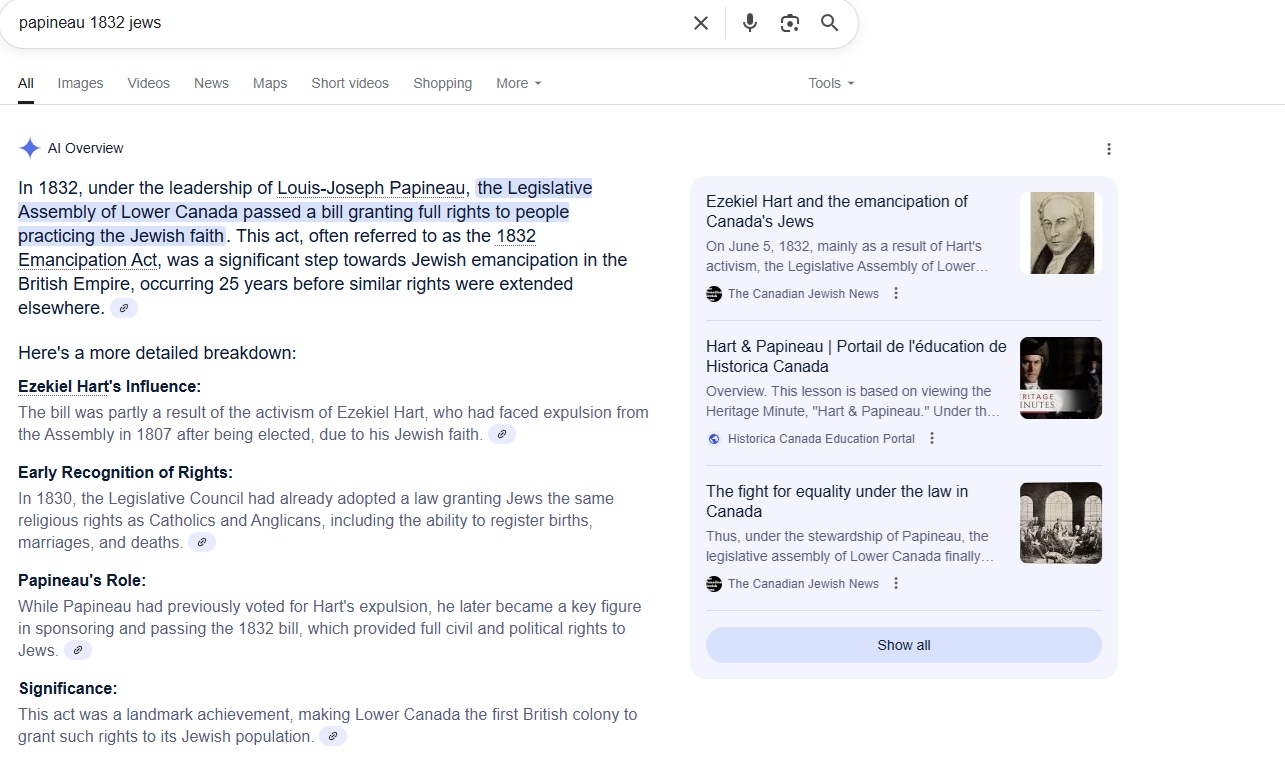Click the Heritage Minutes video thumbnail
The image size is (1285, 768).
(1061, 378)
